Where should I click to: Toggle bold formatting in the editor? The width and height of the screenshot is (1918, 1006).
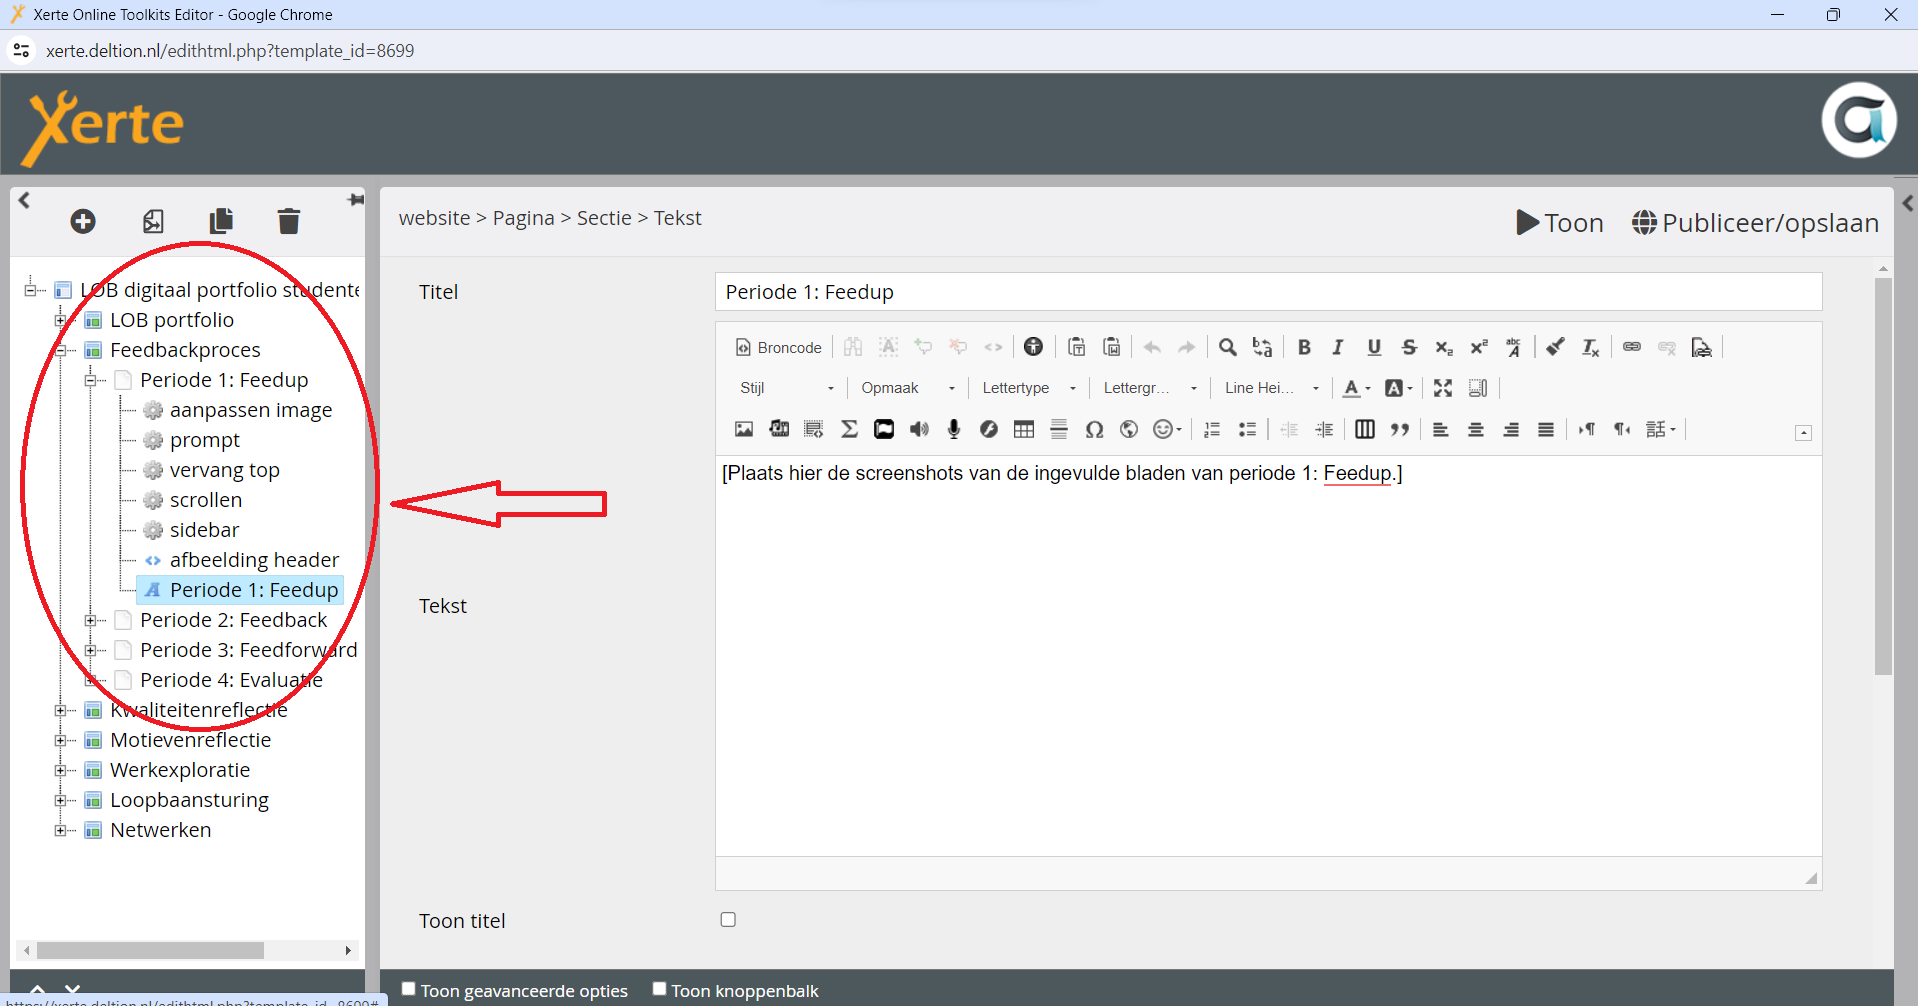[1304, 347]
